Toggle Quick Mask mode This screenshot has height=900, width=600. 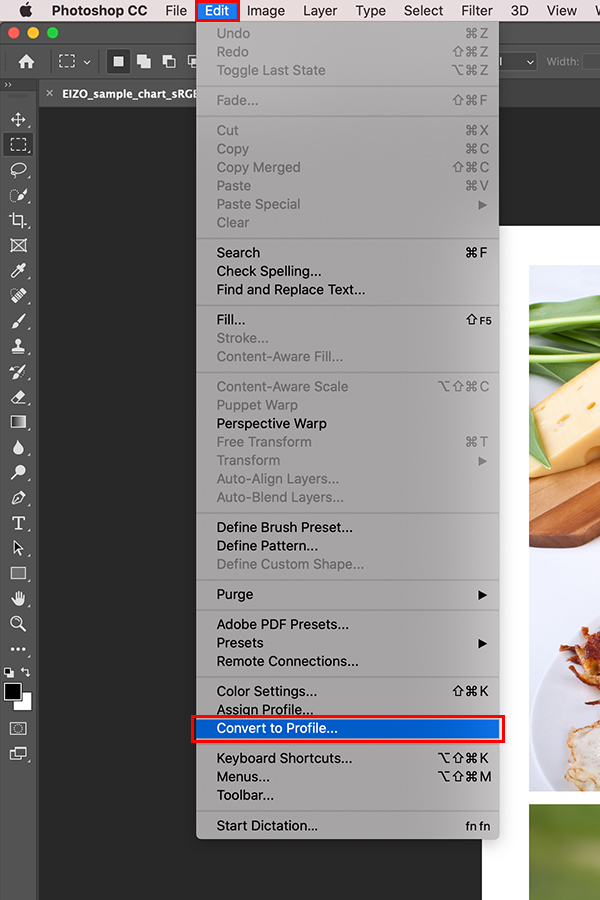[18, 728]
